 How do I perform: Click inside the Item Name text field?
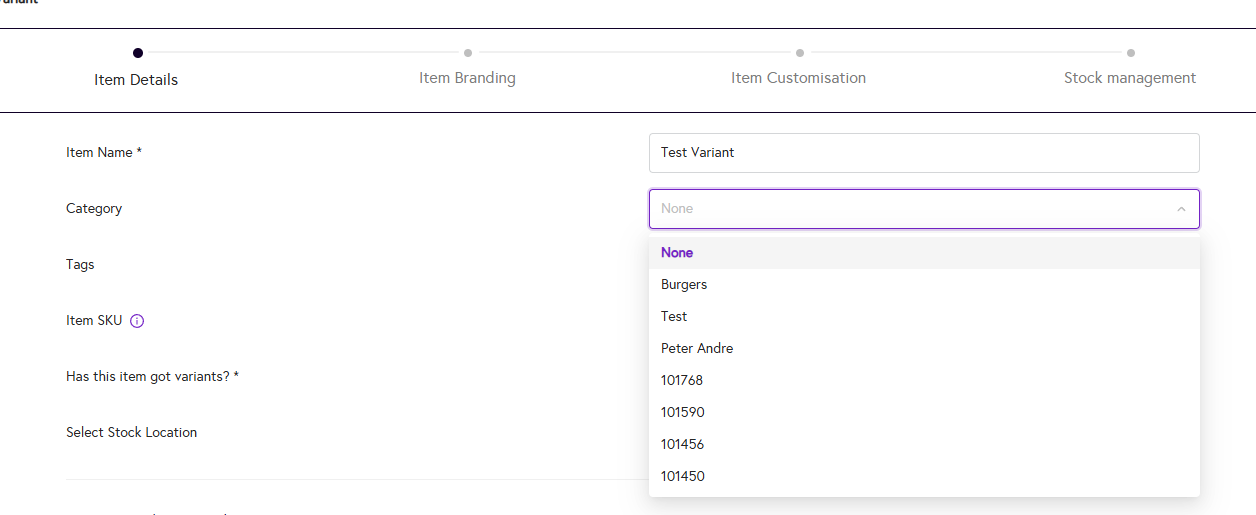(x=923, y=153)
